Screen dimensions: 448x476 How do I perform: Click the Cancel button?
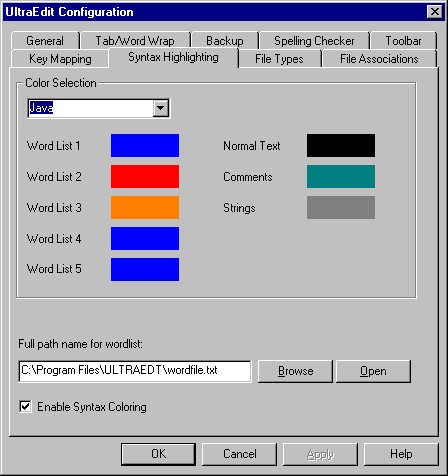[239, 454]
